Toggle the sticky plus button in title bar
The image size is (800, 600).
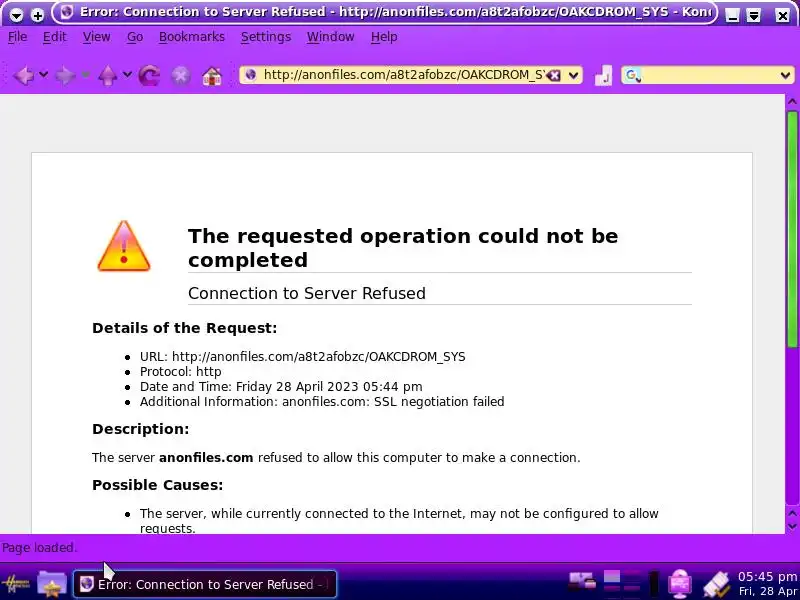[x=37, y=15]
